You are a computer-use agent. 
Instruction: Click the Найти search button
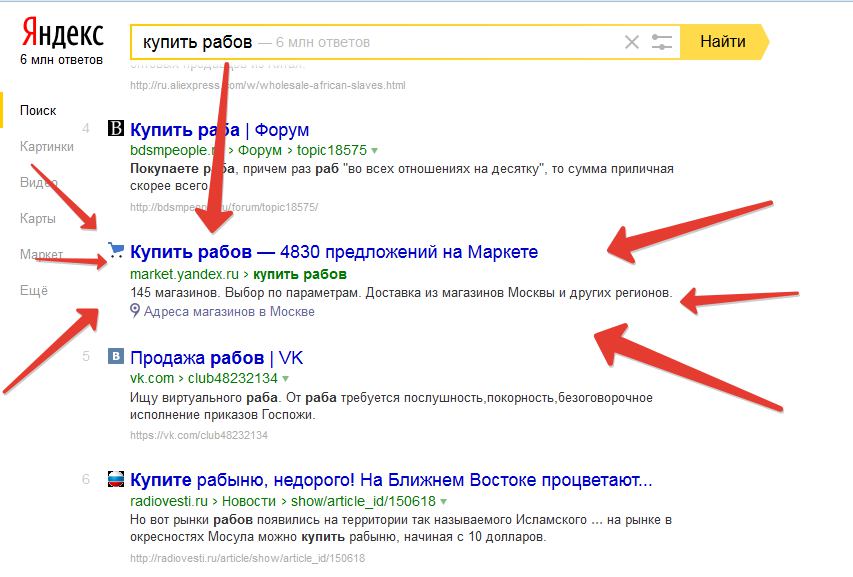tap(724, 41)
